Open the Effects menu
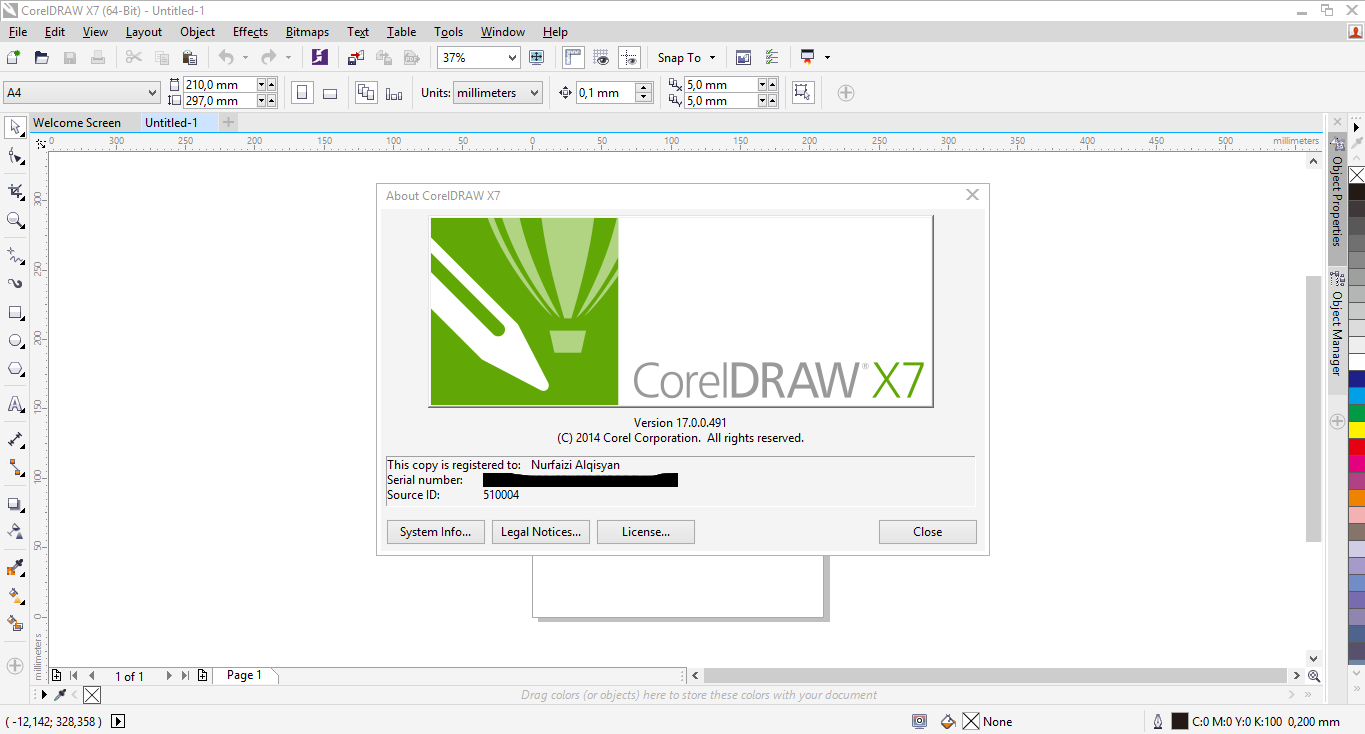 [250, 32]
